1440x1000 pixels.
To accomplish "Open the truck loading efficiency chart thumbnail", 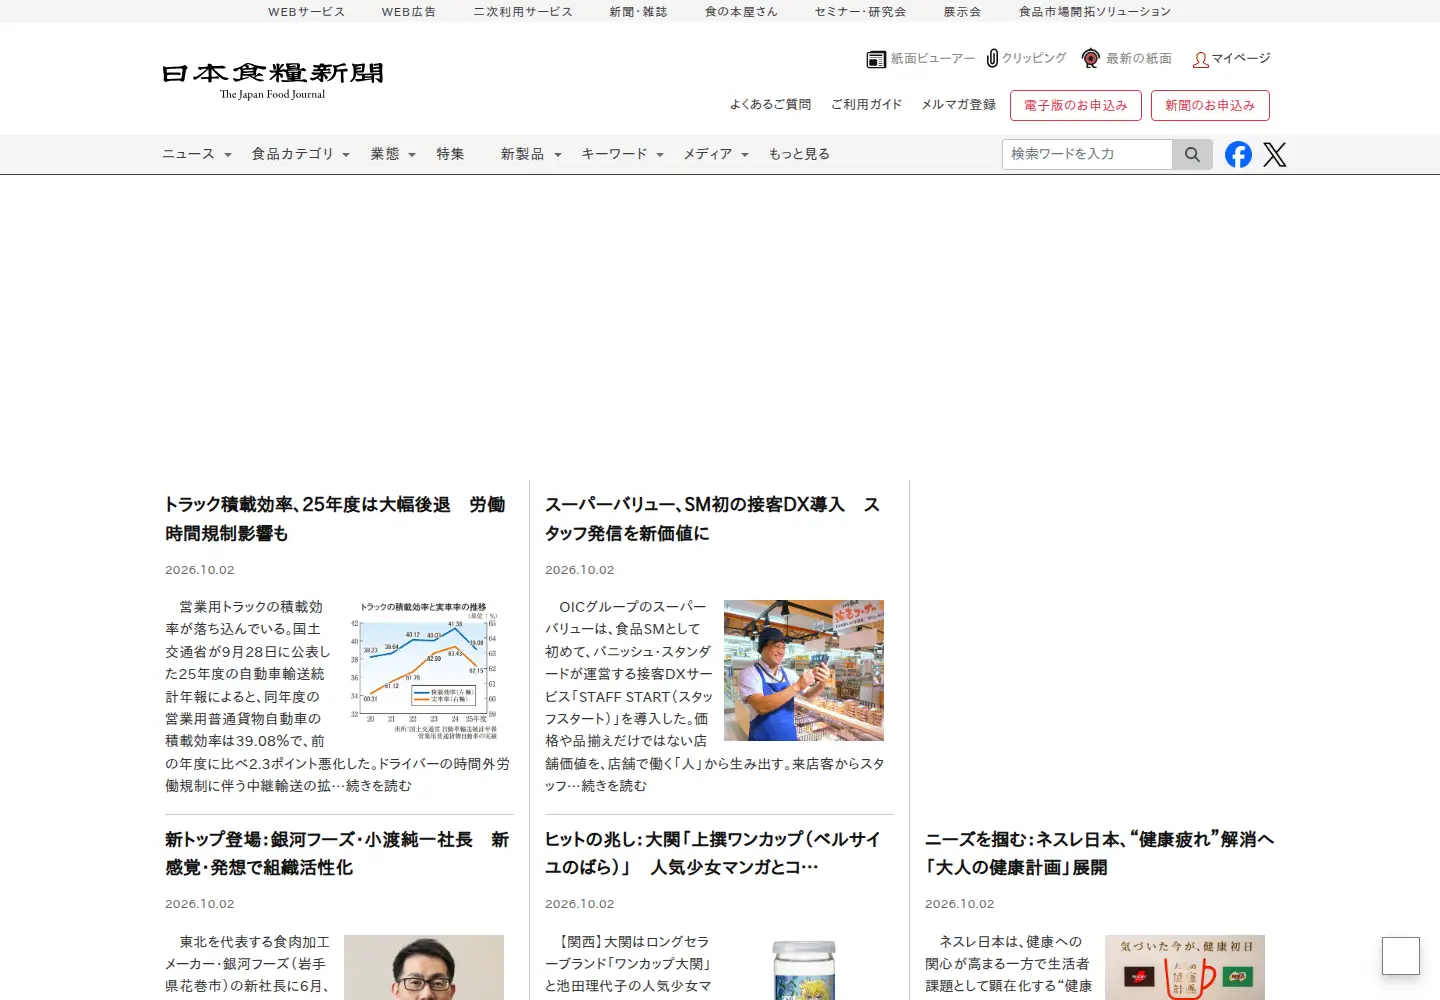I will 424,670.
